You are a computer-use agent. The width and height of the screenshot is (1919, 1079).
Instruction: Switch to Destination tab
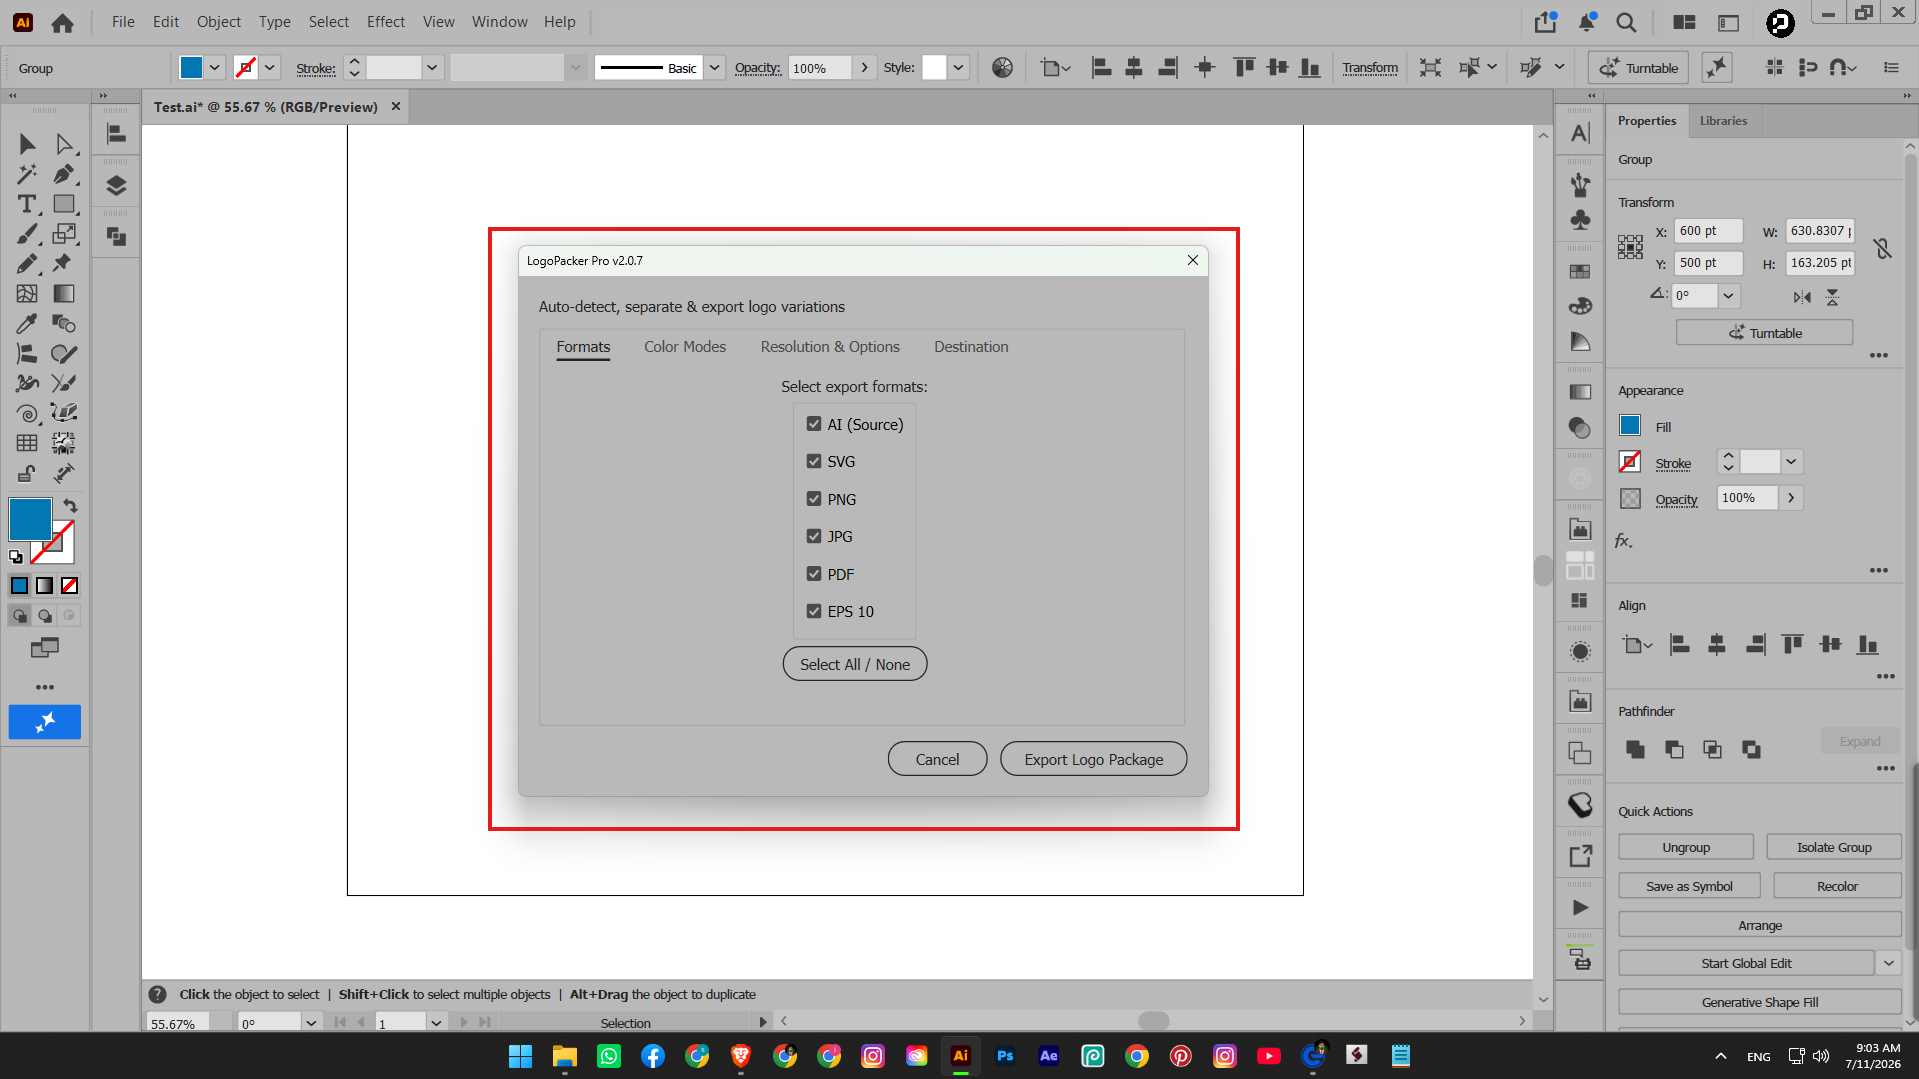click(x=971, y=347)
